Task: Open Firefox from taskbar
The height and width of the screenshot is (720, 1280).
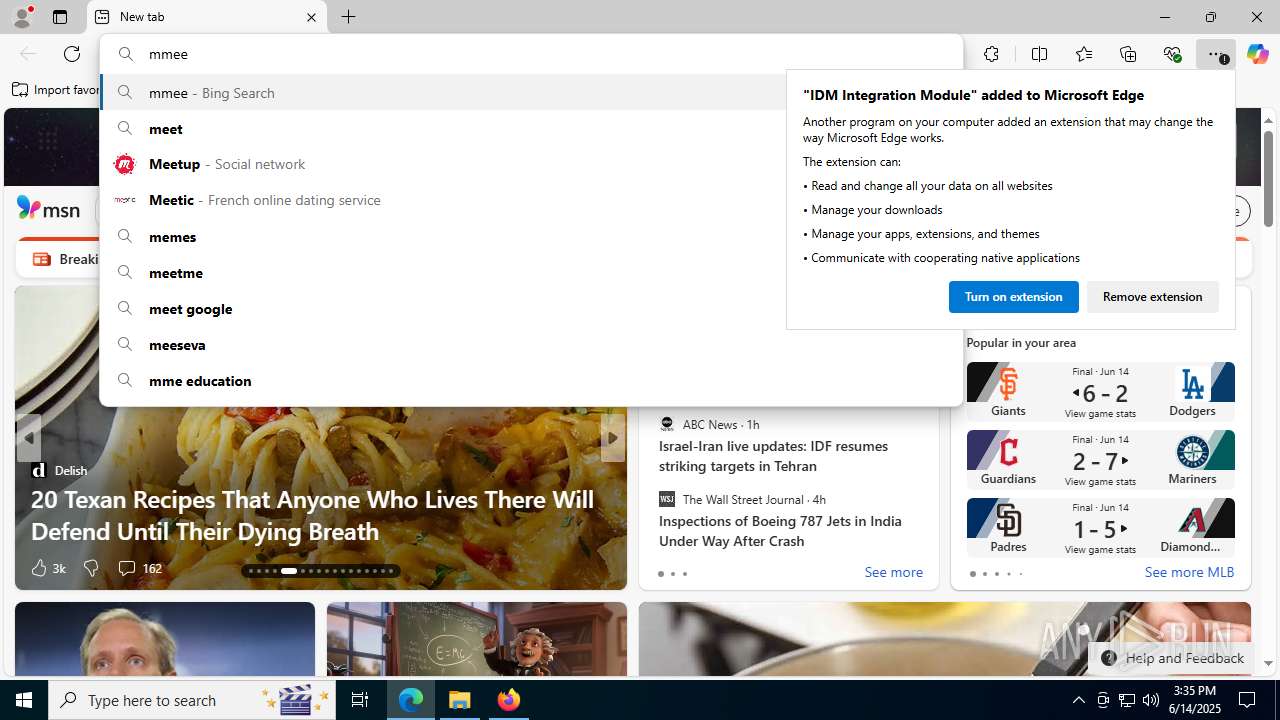Action: [509, 700]
